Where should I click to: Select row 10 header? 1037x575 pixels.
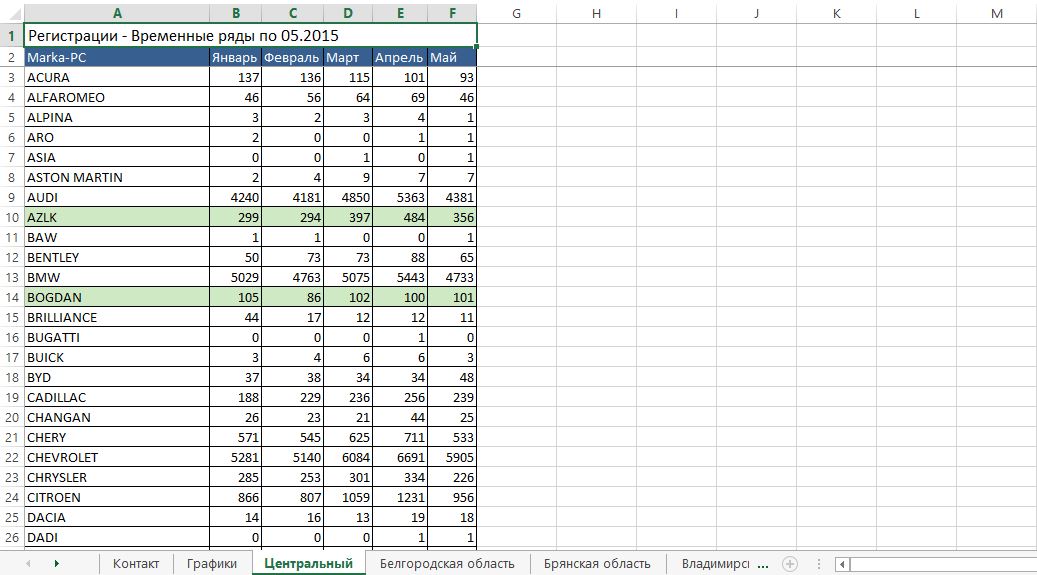[11, 217]
